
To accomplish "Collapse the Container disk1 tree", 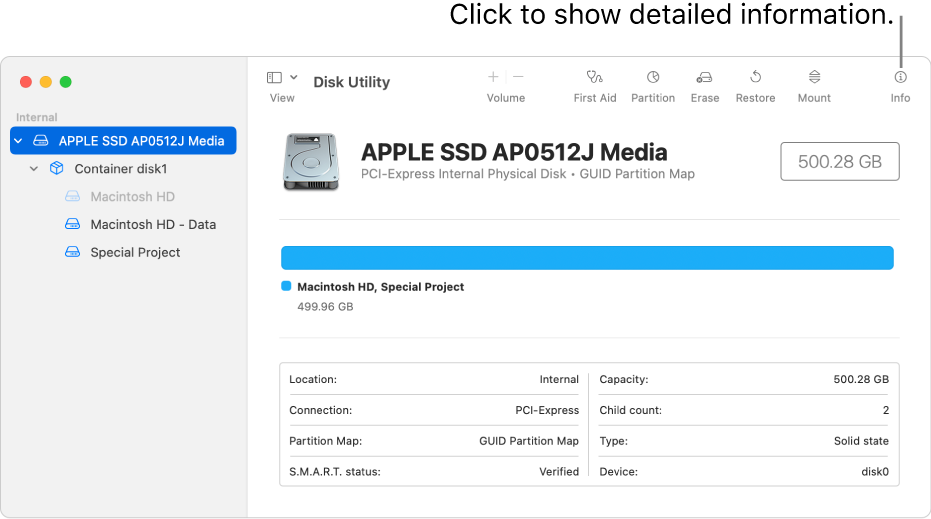I will 34,169.
